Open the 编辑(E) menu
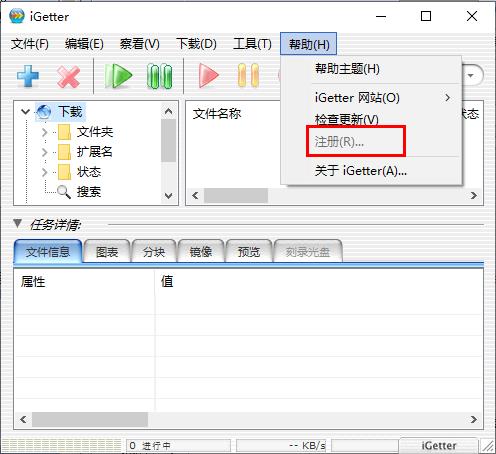The width and height of the screenshot is (496, 454). 84,44
